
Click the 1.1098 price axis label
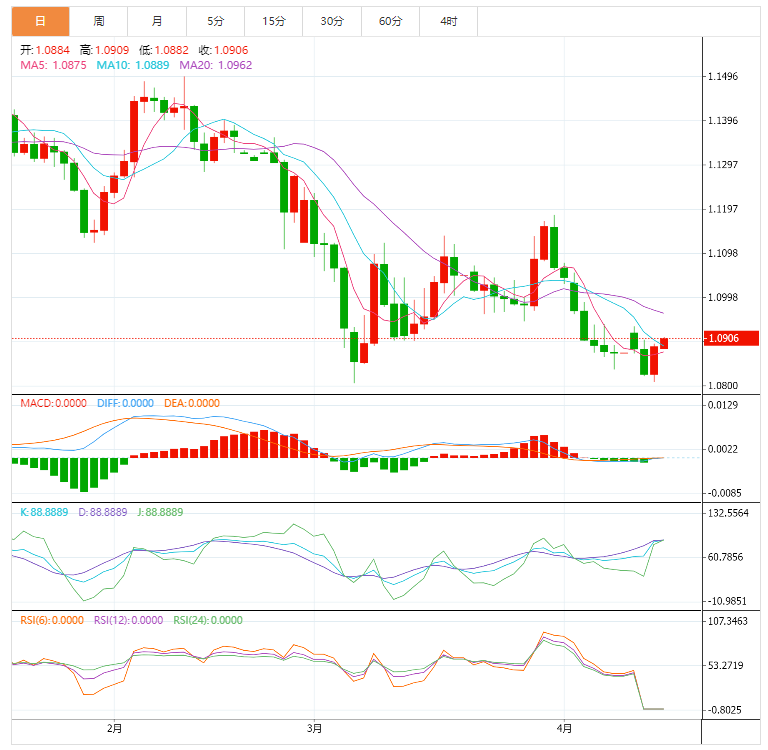tap(723, 253)
